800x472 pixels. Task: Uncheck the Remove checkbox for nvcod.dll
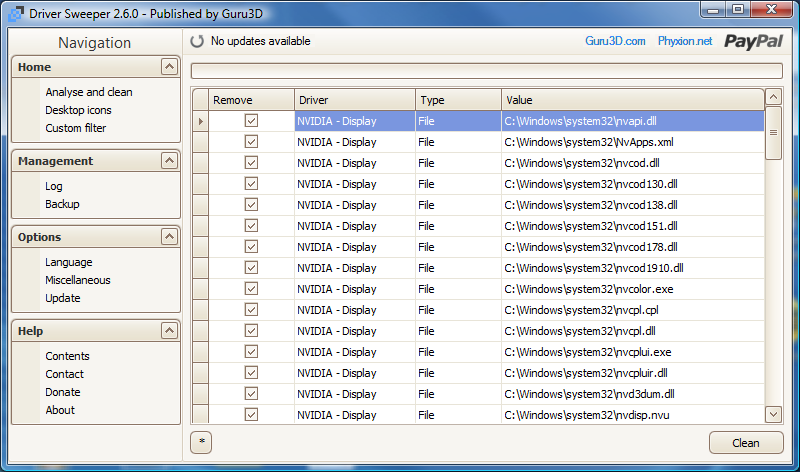coord(251,163)
